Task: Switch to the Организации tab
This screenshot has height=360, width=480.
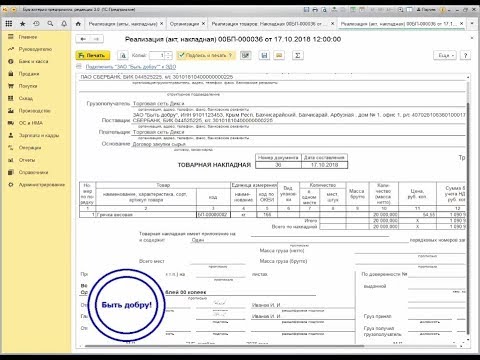Action: (184, 24)
